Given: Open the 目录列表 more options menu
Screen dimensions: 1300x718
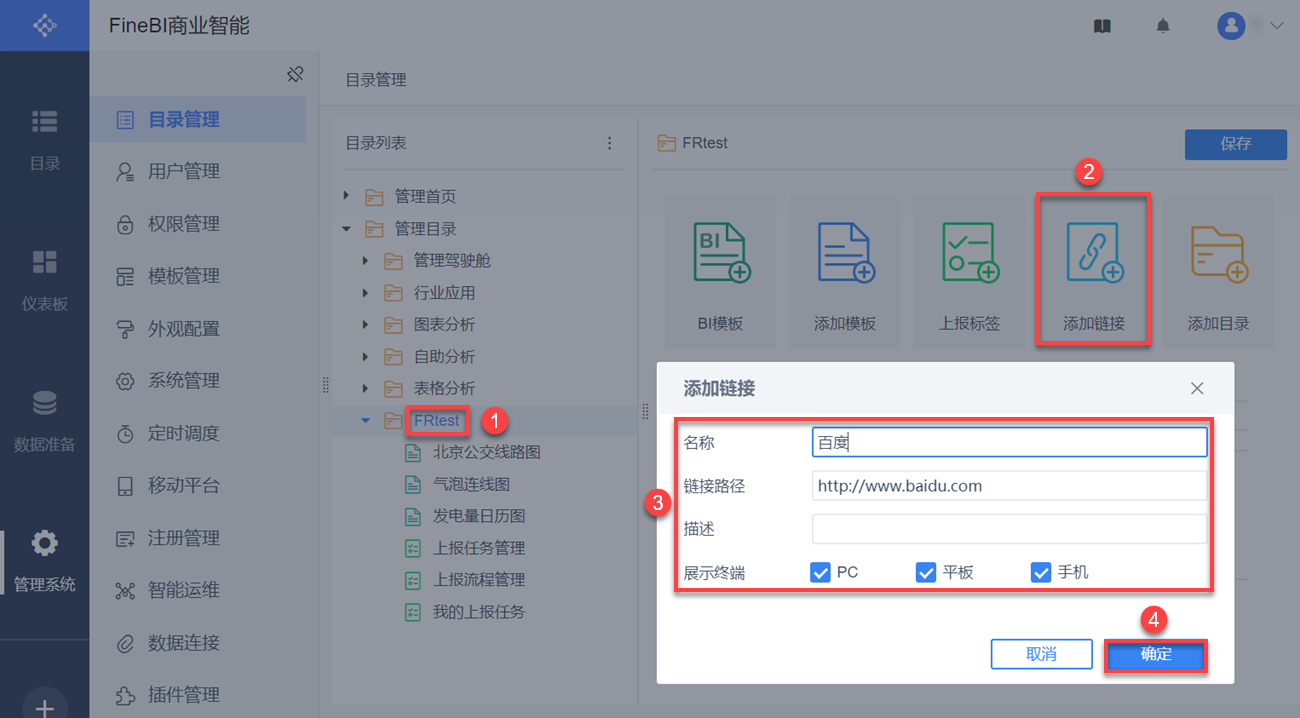Looking at the screenshot, I should (610, 143).
